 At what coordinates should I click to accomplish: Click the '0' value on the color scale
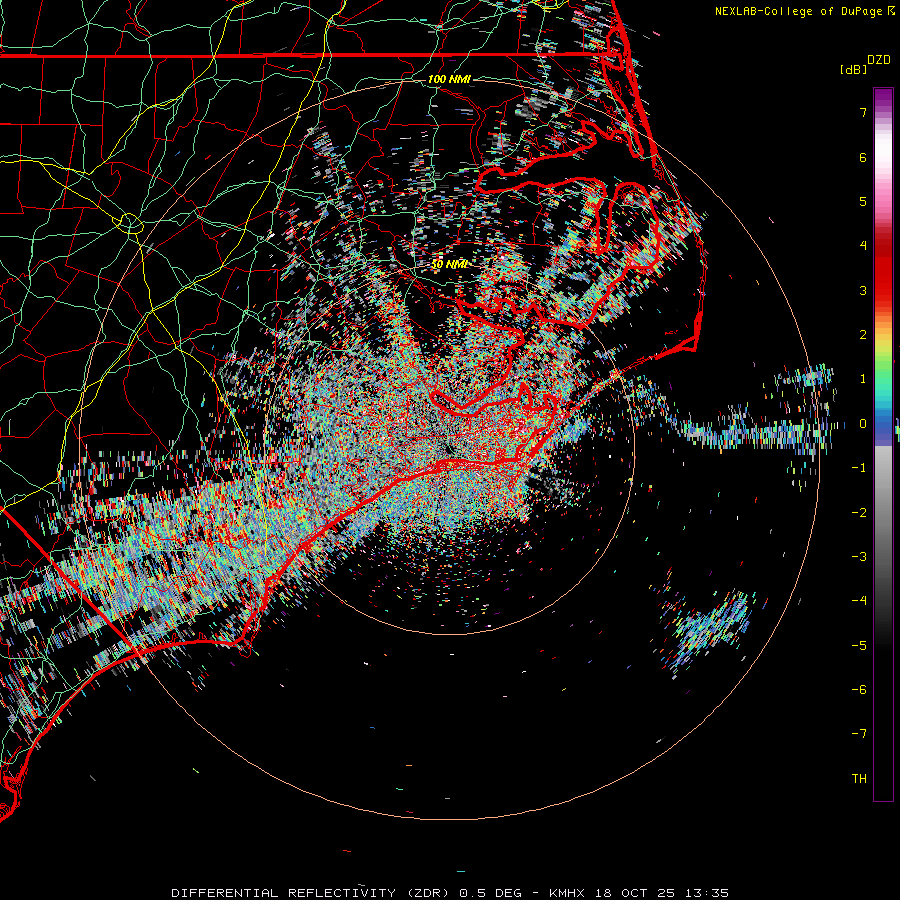pyautogui.click(x=863, y=424)
